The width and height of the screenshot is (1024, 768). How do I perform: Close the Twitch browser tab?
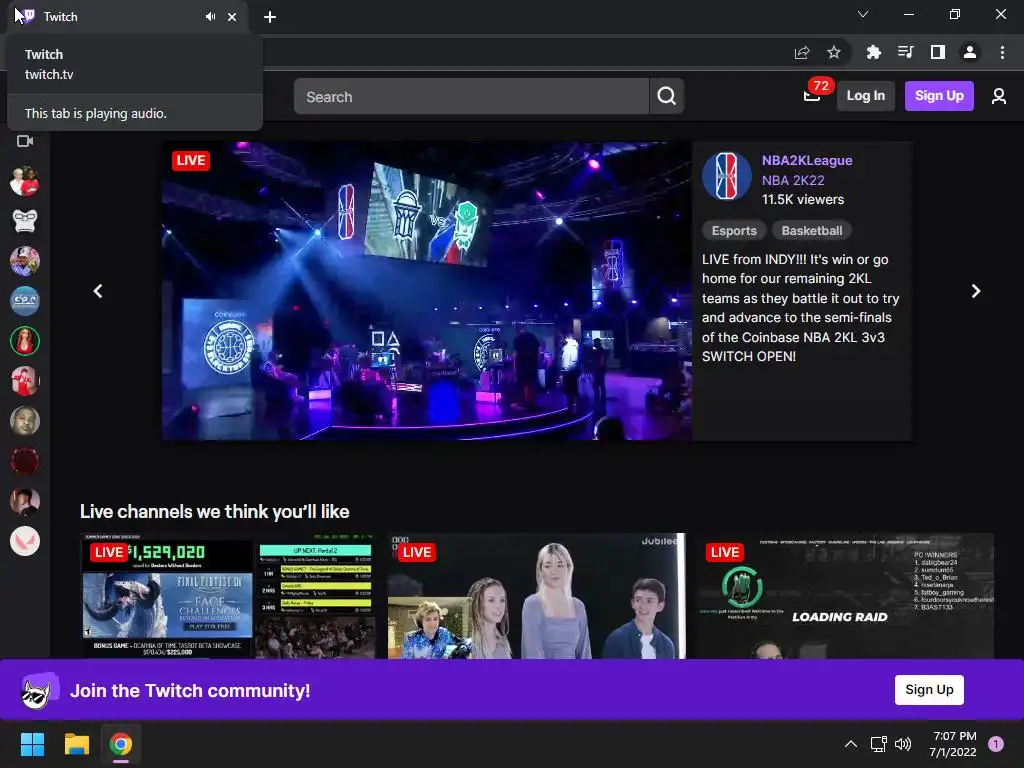232,17
